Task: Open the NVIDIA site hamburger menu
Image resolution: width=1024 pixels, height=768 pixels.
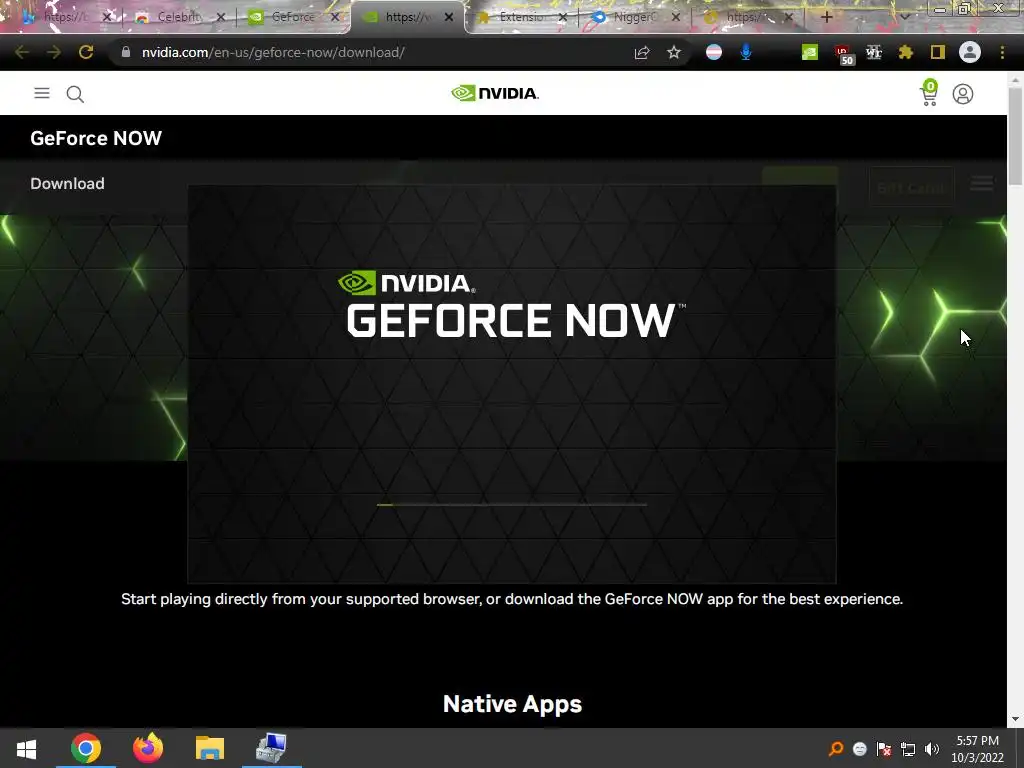Action: (x=42, y=93)
